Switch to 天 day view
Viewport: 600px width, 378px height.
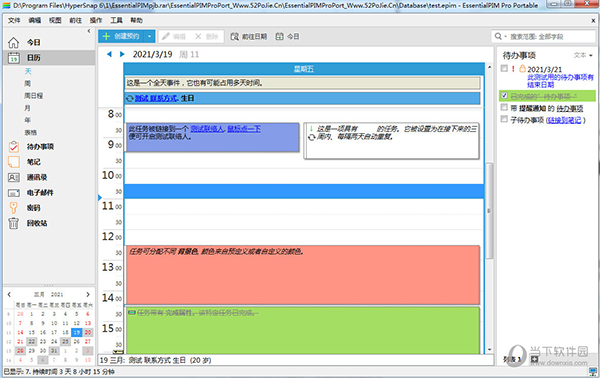click(x=28, y=71)
